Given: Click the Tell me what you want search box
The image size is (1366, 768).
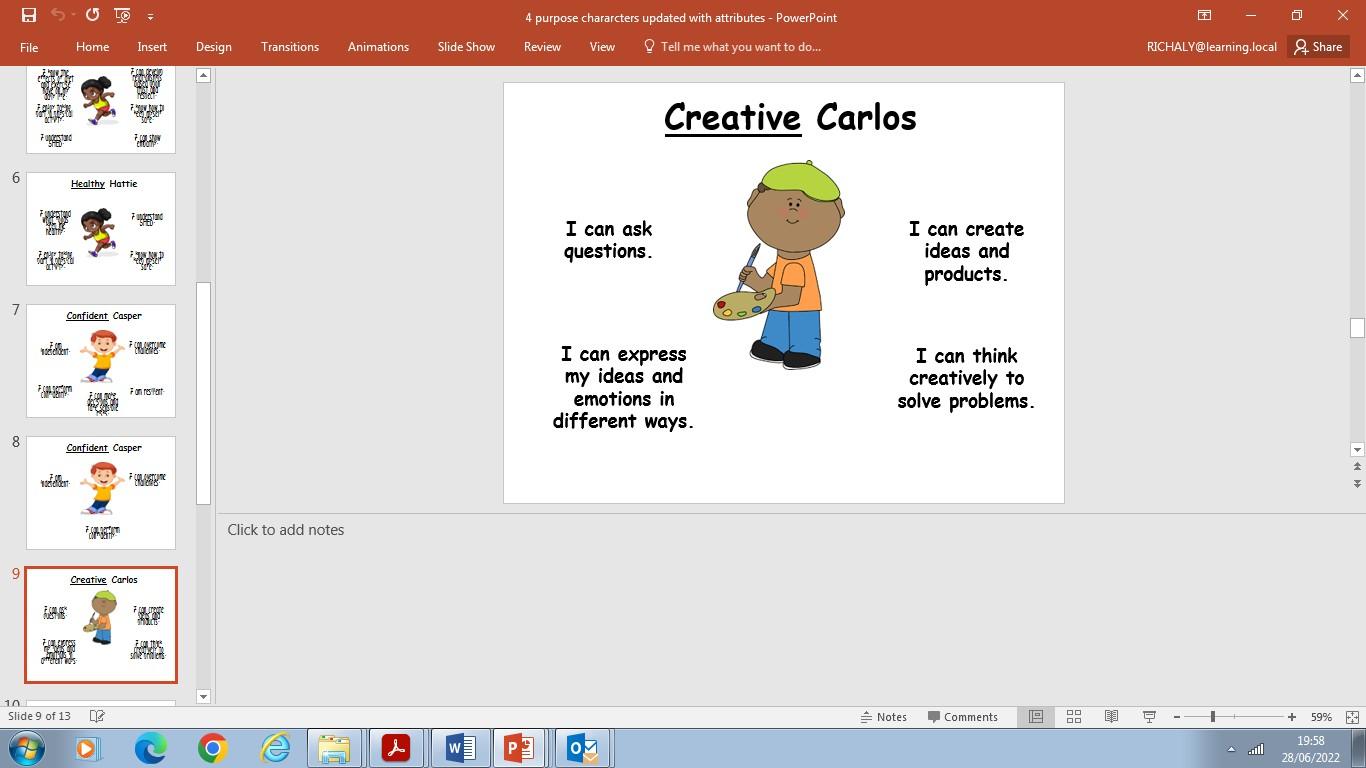Looking at the screenshot, I should point(732,47).
